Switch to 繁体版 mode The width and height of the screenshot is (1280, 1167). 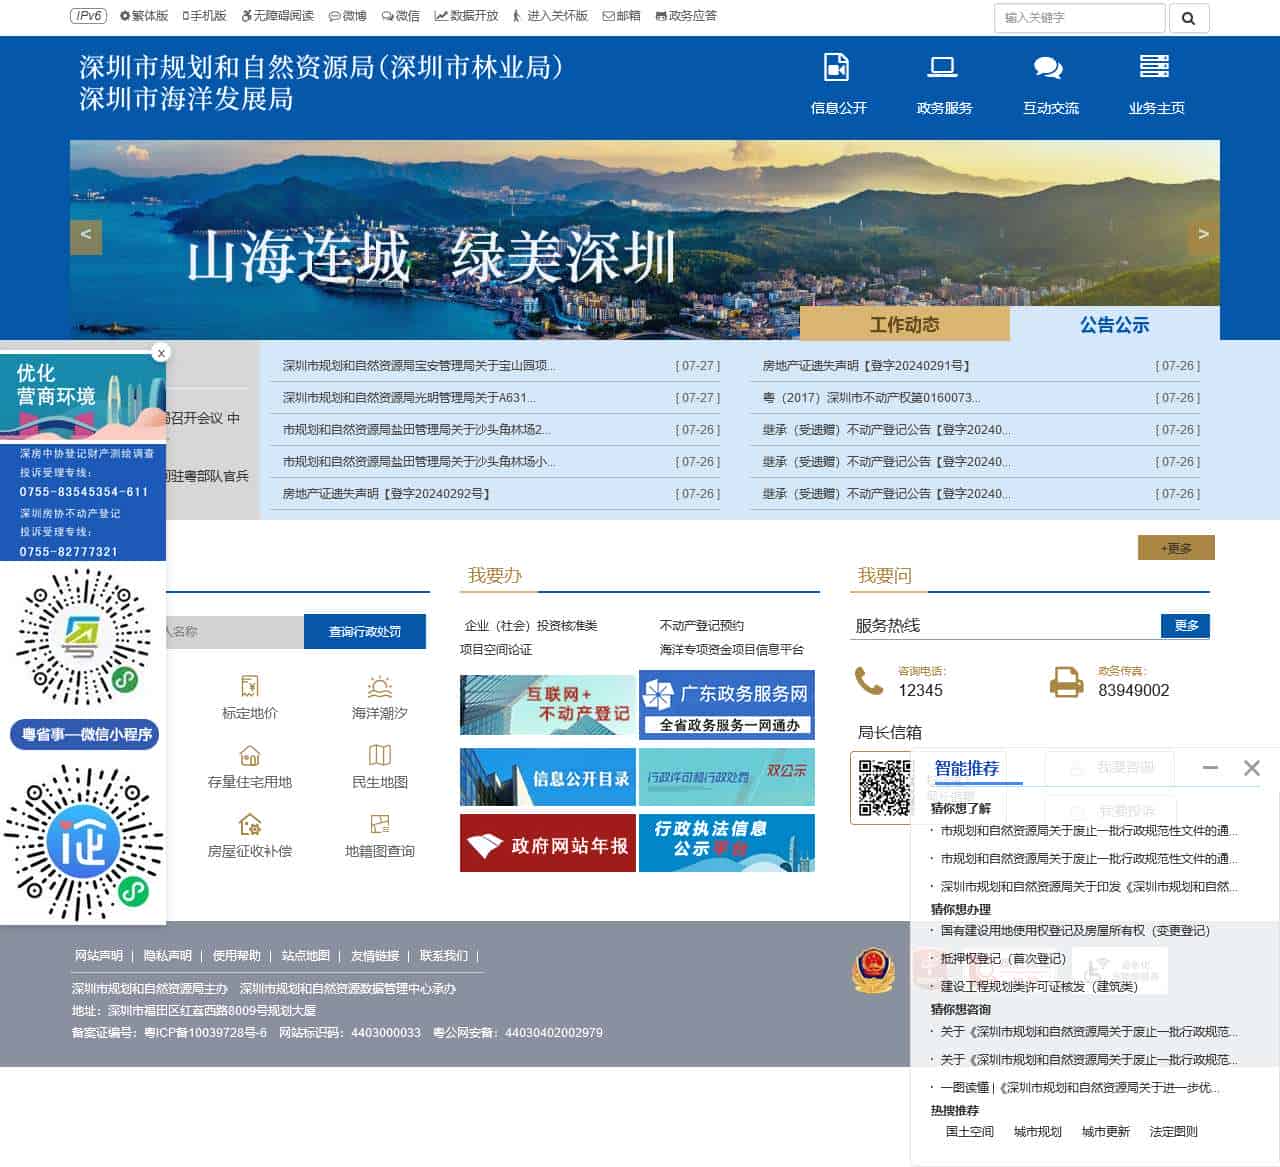(x=143, y=16)
